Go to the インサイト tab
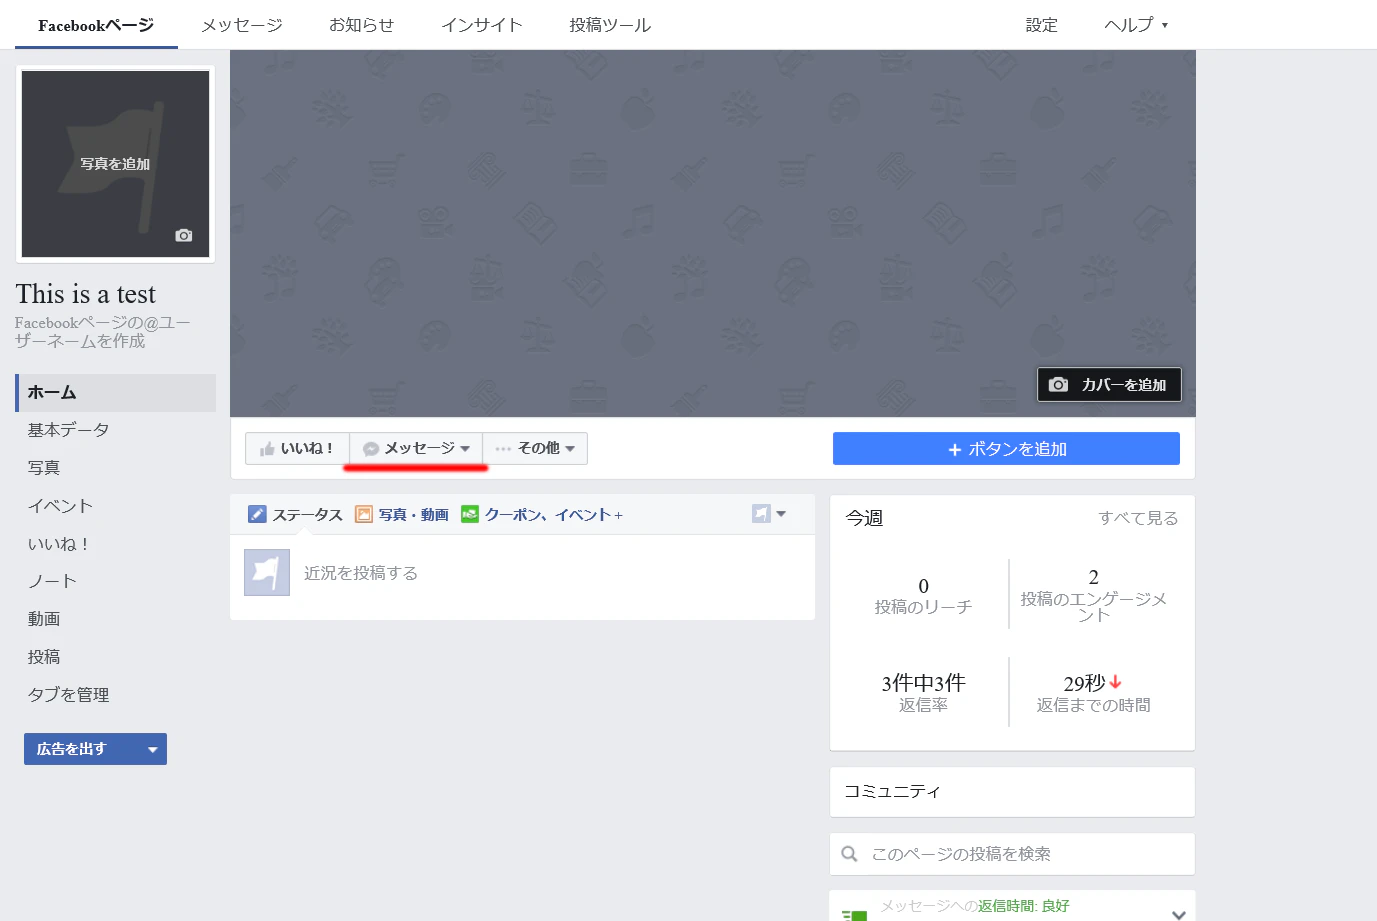The width and height of the screenshot is (1377, 921). click(482, 25)
